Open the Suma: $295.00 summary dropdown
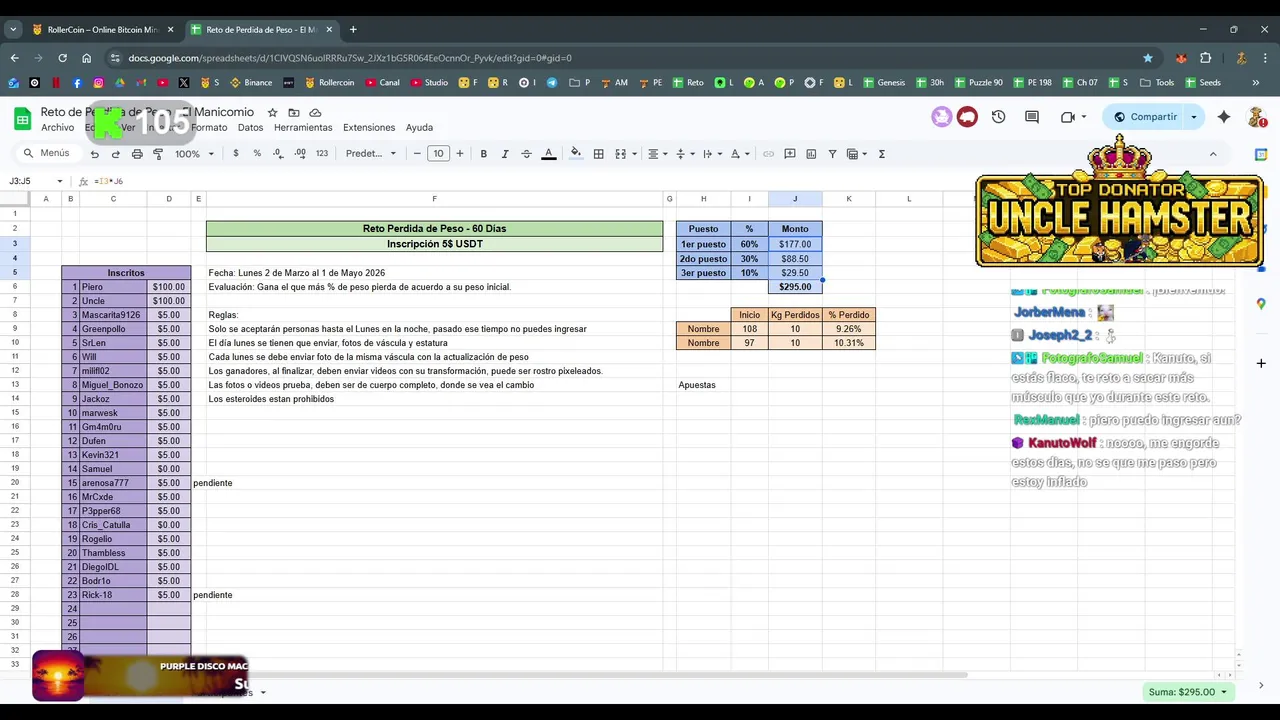1280x720 pixels. pyautogui.click(x=1187, y=692)
